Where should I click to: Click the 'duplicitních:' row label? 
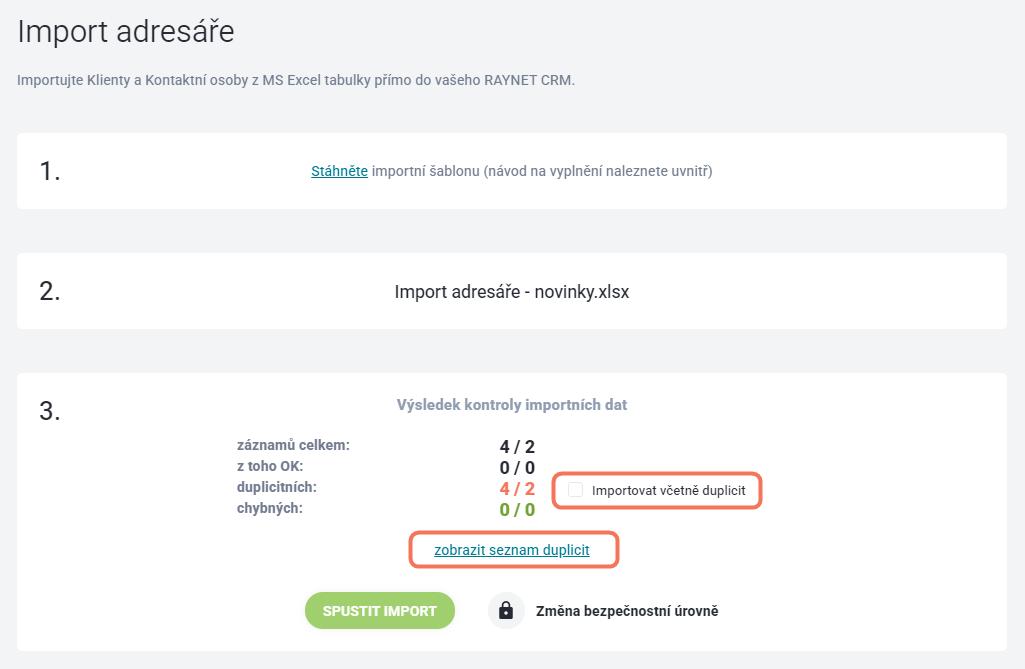277,487
